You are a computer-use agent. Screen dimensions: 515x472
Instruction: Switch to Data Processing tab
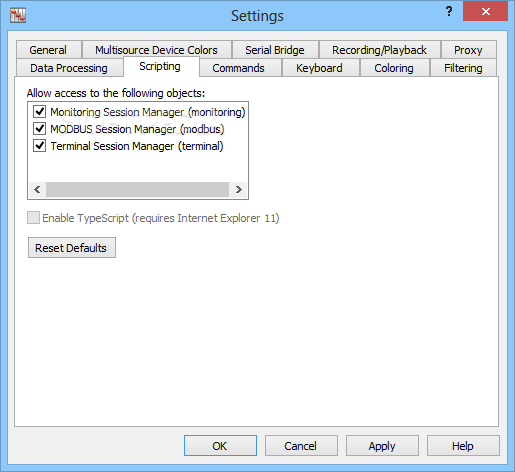(69, 68)
